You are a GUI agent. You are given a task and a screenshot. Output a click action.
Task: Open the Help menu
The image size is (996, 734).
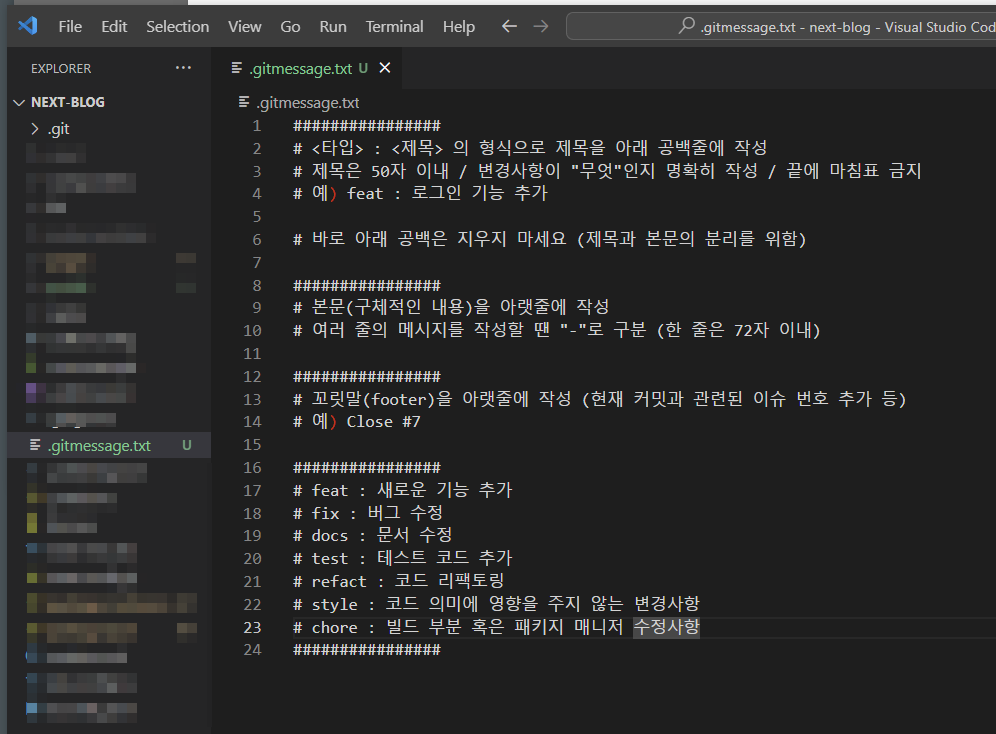459,26
